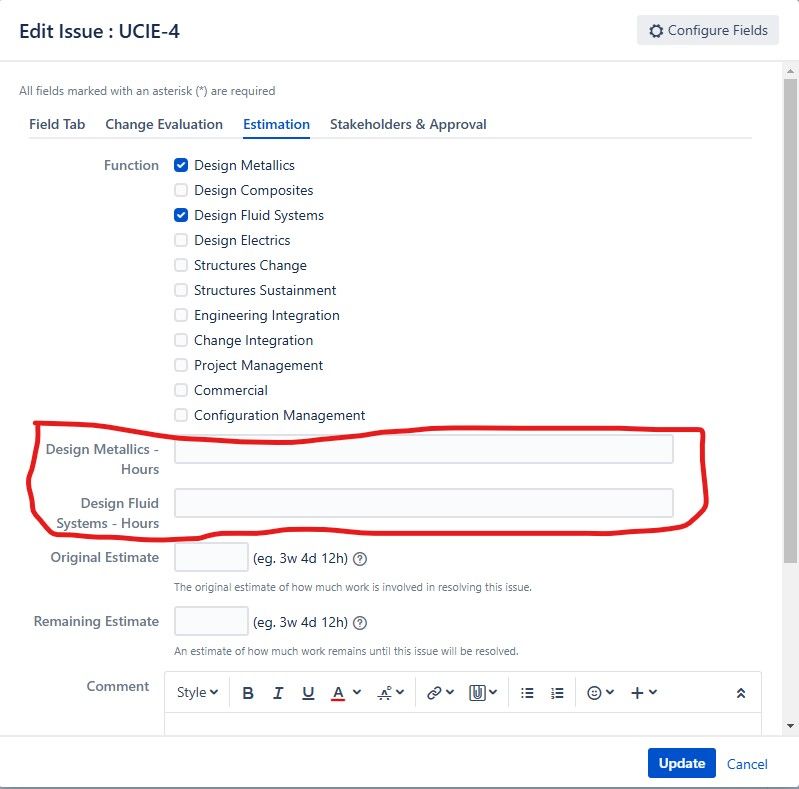Click the Design Metallics - Hours field

[423, 449]
